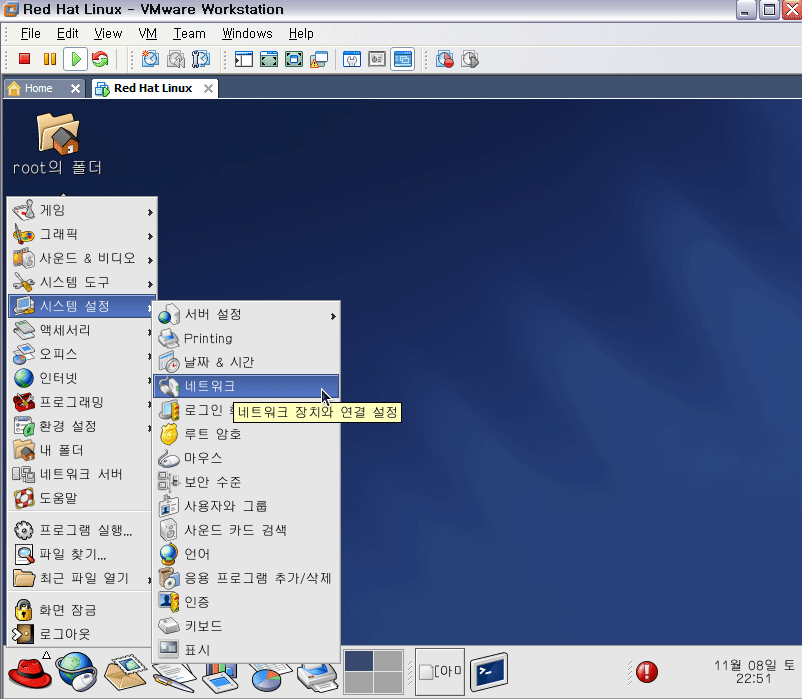Open 사용자와 그룹 settings

coord(246,506)
